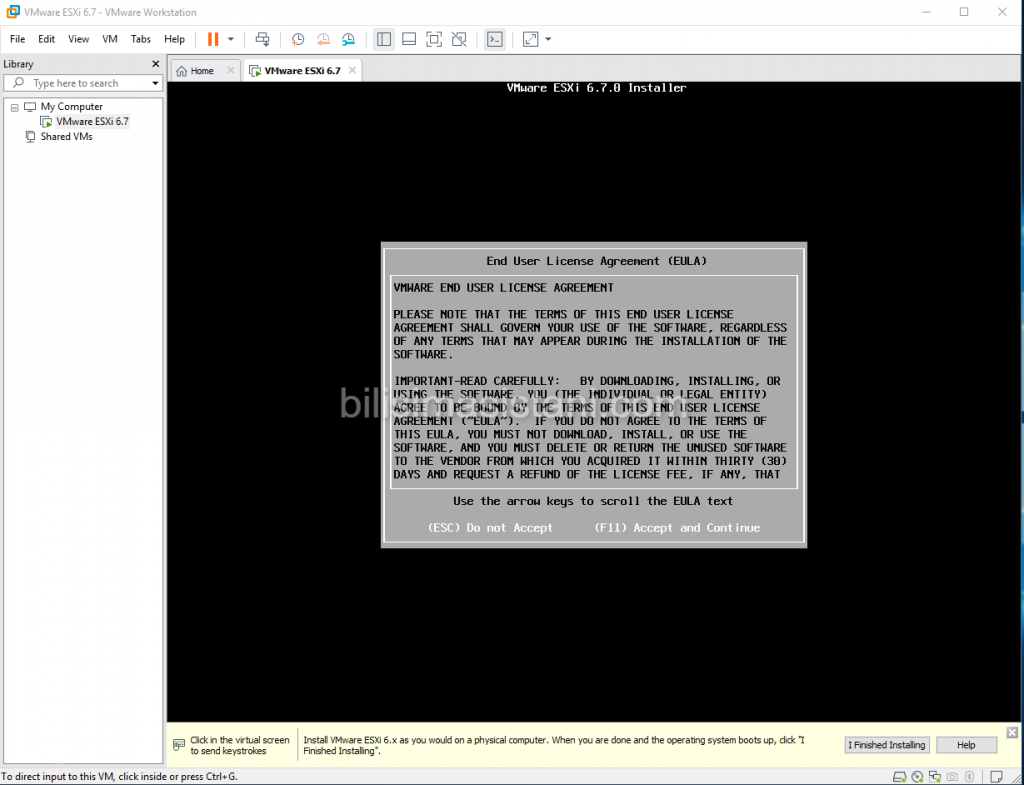Click the library search input field
This screenshot has width=1024, height=785.
pyautogui.click(x=83, y=83)
